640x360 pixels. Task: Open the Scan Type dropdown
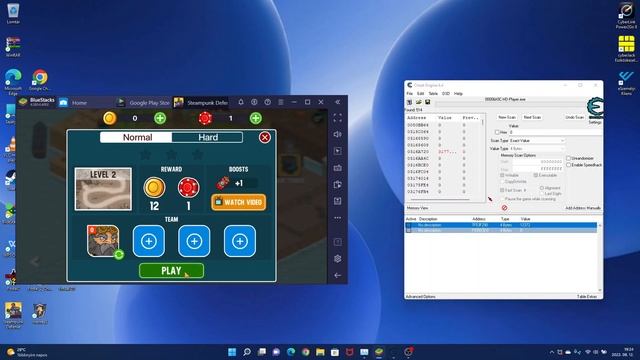click(537, 140)
